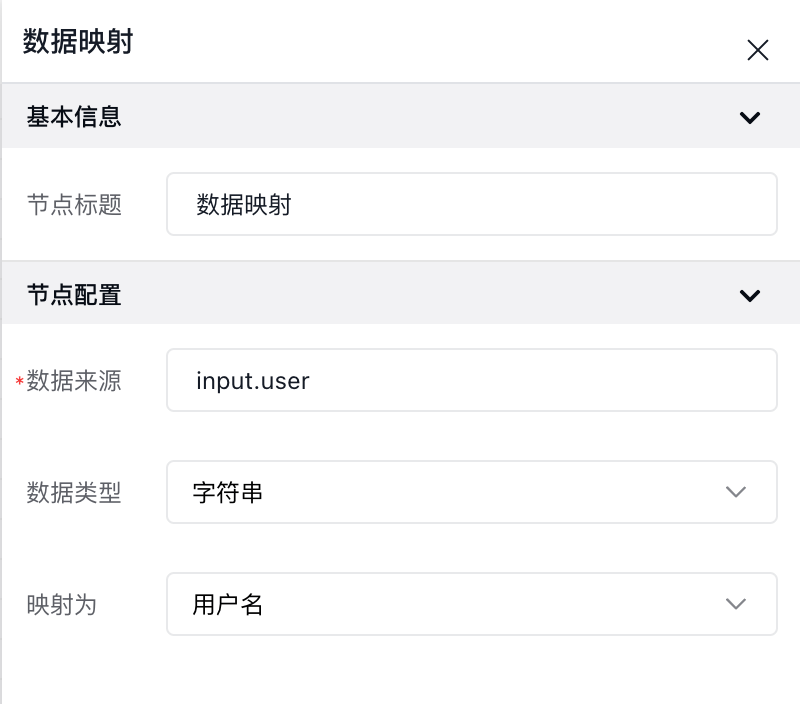Focus the 数据来源 input field

(471, 380)
